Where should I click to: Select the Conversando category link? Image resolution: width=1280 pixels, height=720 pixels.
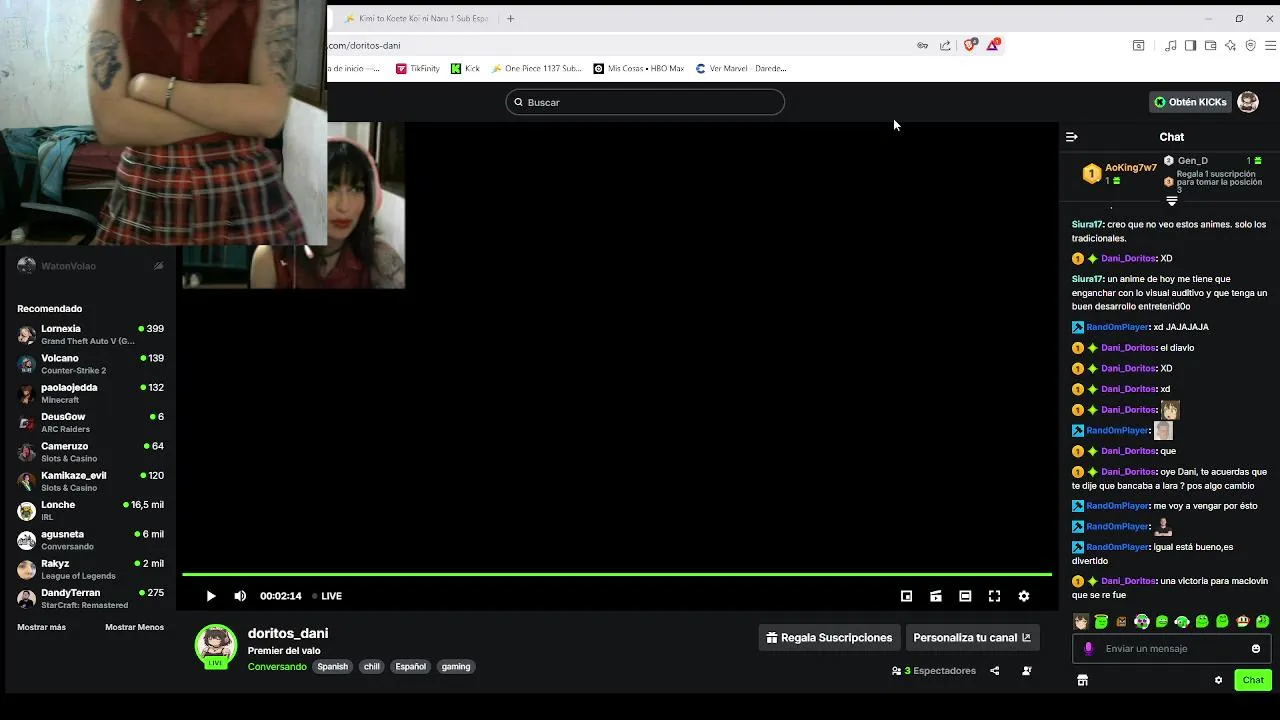tap(277, 667)
